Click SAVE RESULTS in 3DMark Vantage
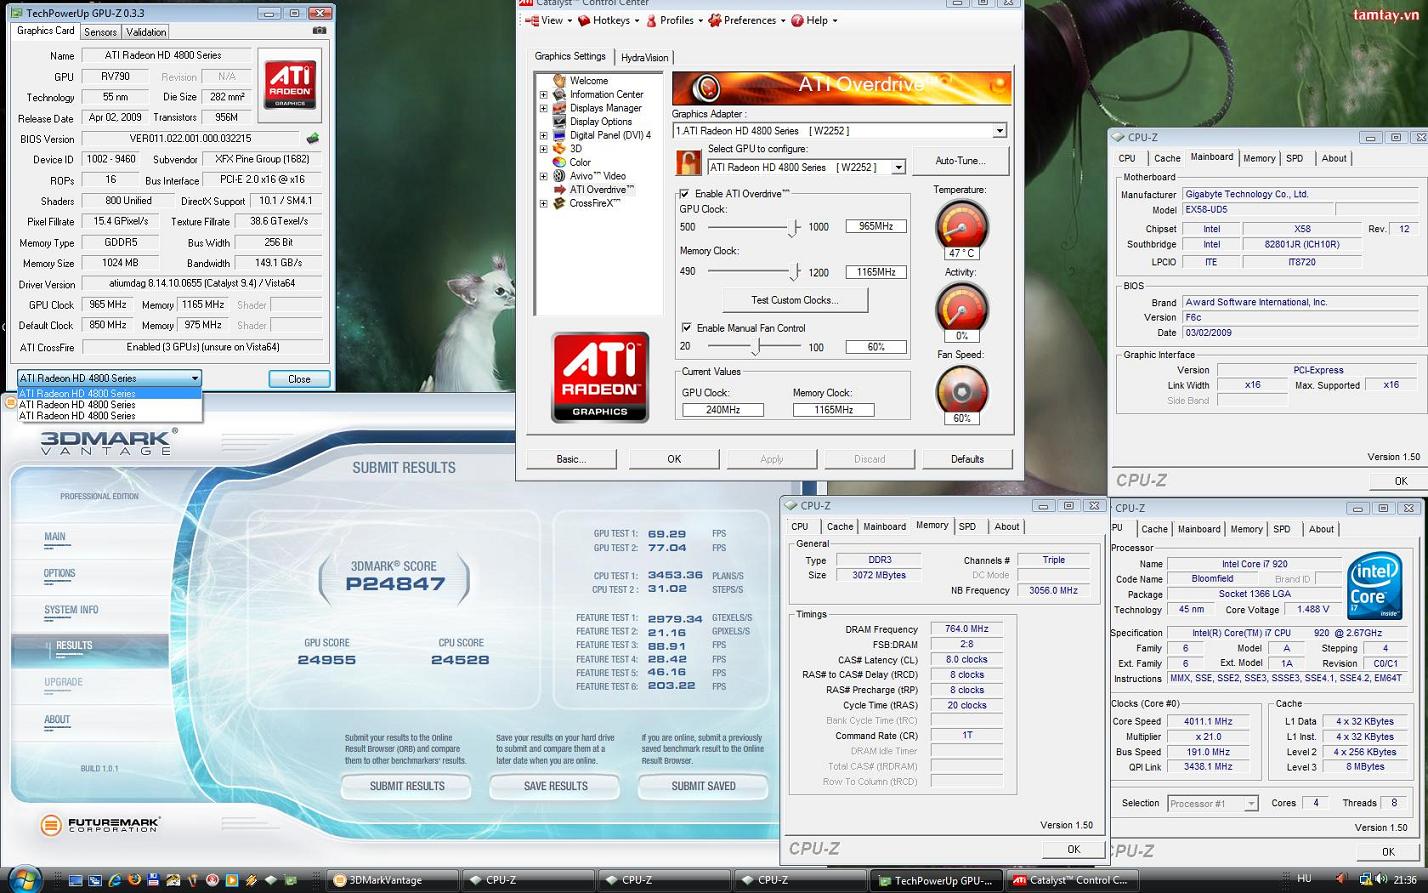This screenshot has height=893, width=1428. tap(555, 786)
